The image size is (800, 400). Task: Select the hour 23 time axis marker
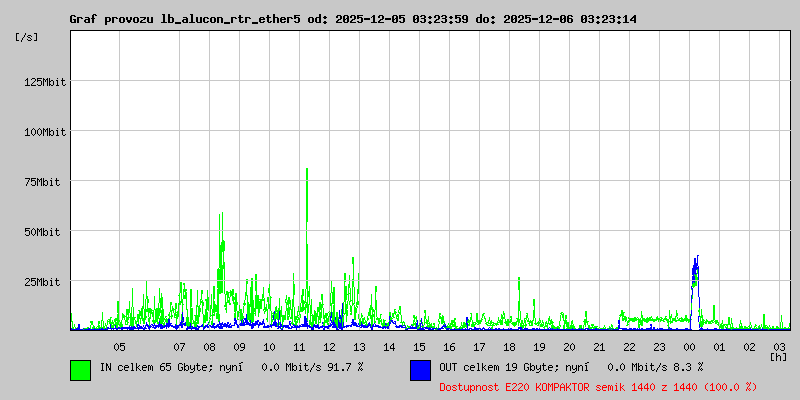659,346
